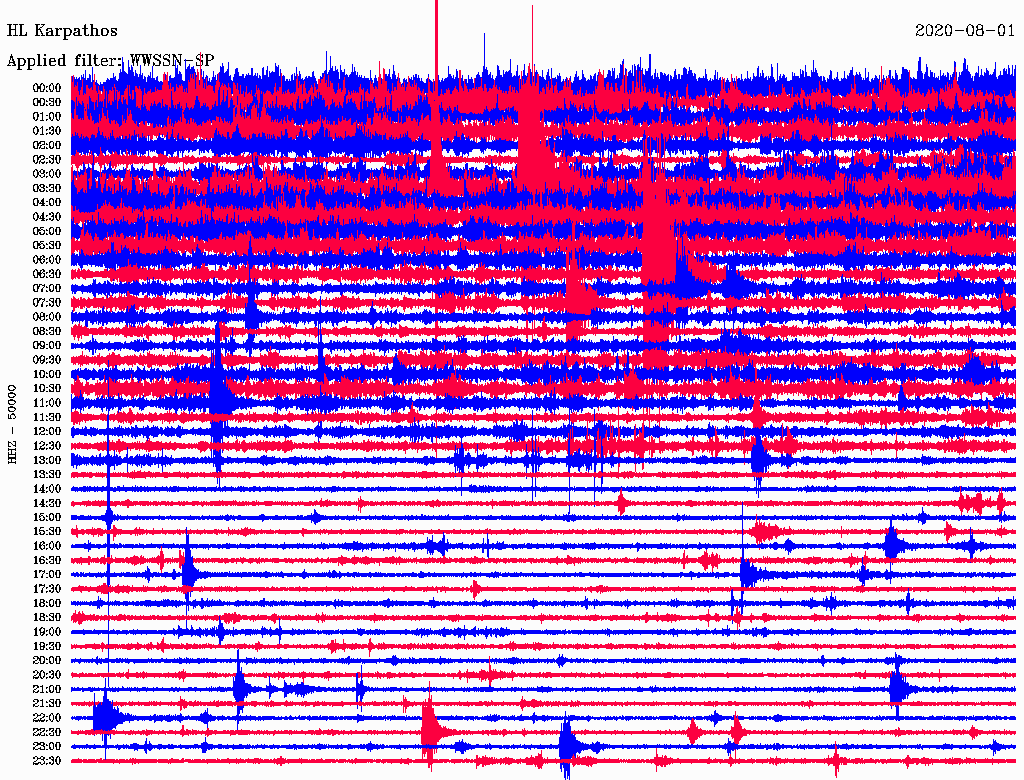1024x780 pixels.
Task: Click the 15:00 time label
Action: pyautogui.click(x=47, y=517)
